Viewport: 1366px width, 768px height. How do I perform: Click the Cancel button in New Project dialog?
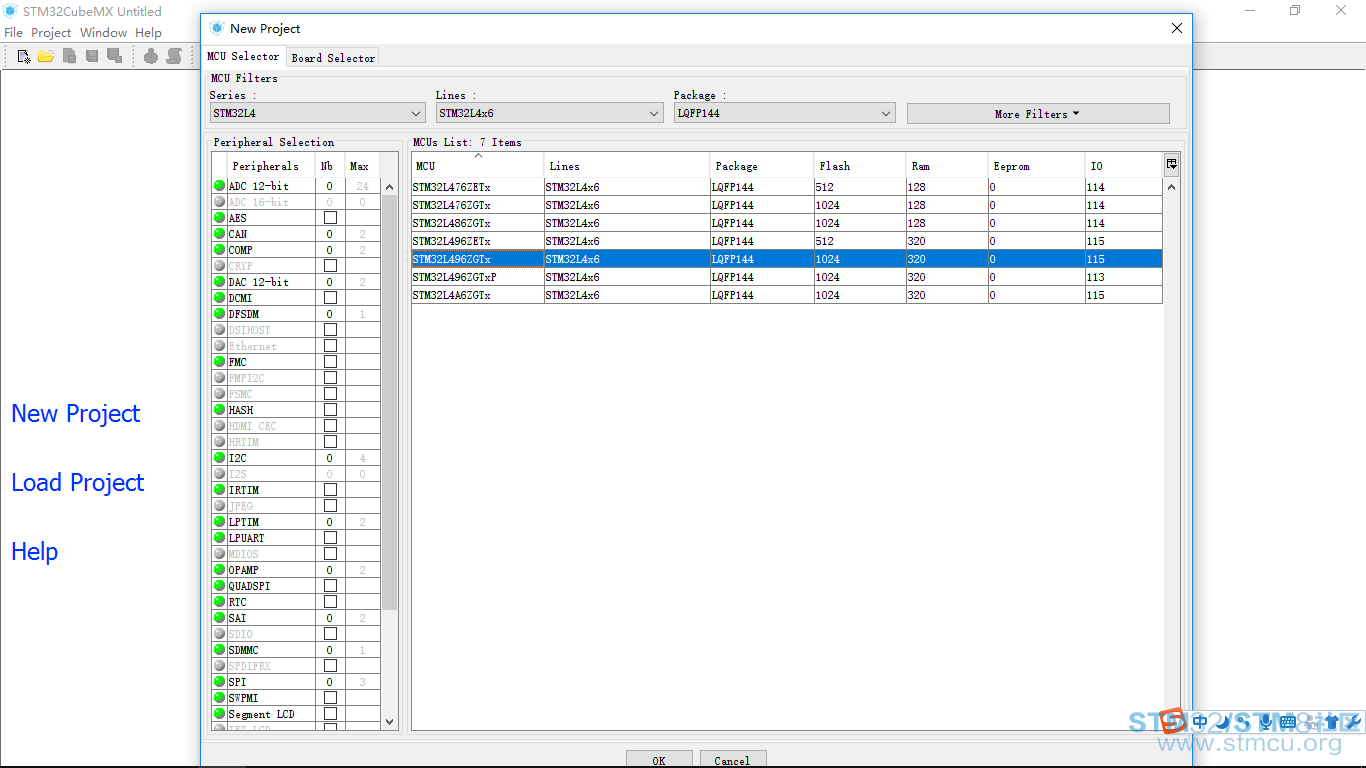click(732, 760)
